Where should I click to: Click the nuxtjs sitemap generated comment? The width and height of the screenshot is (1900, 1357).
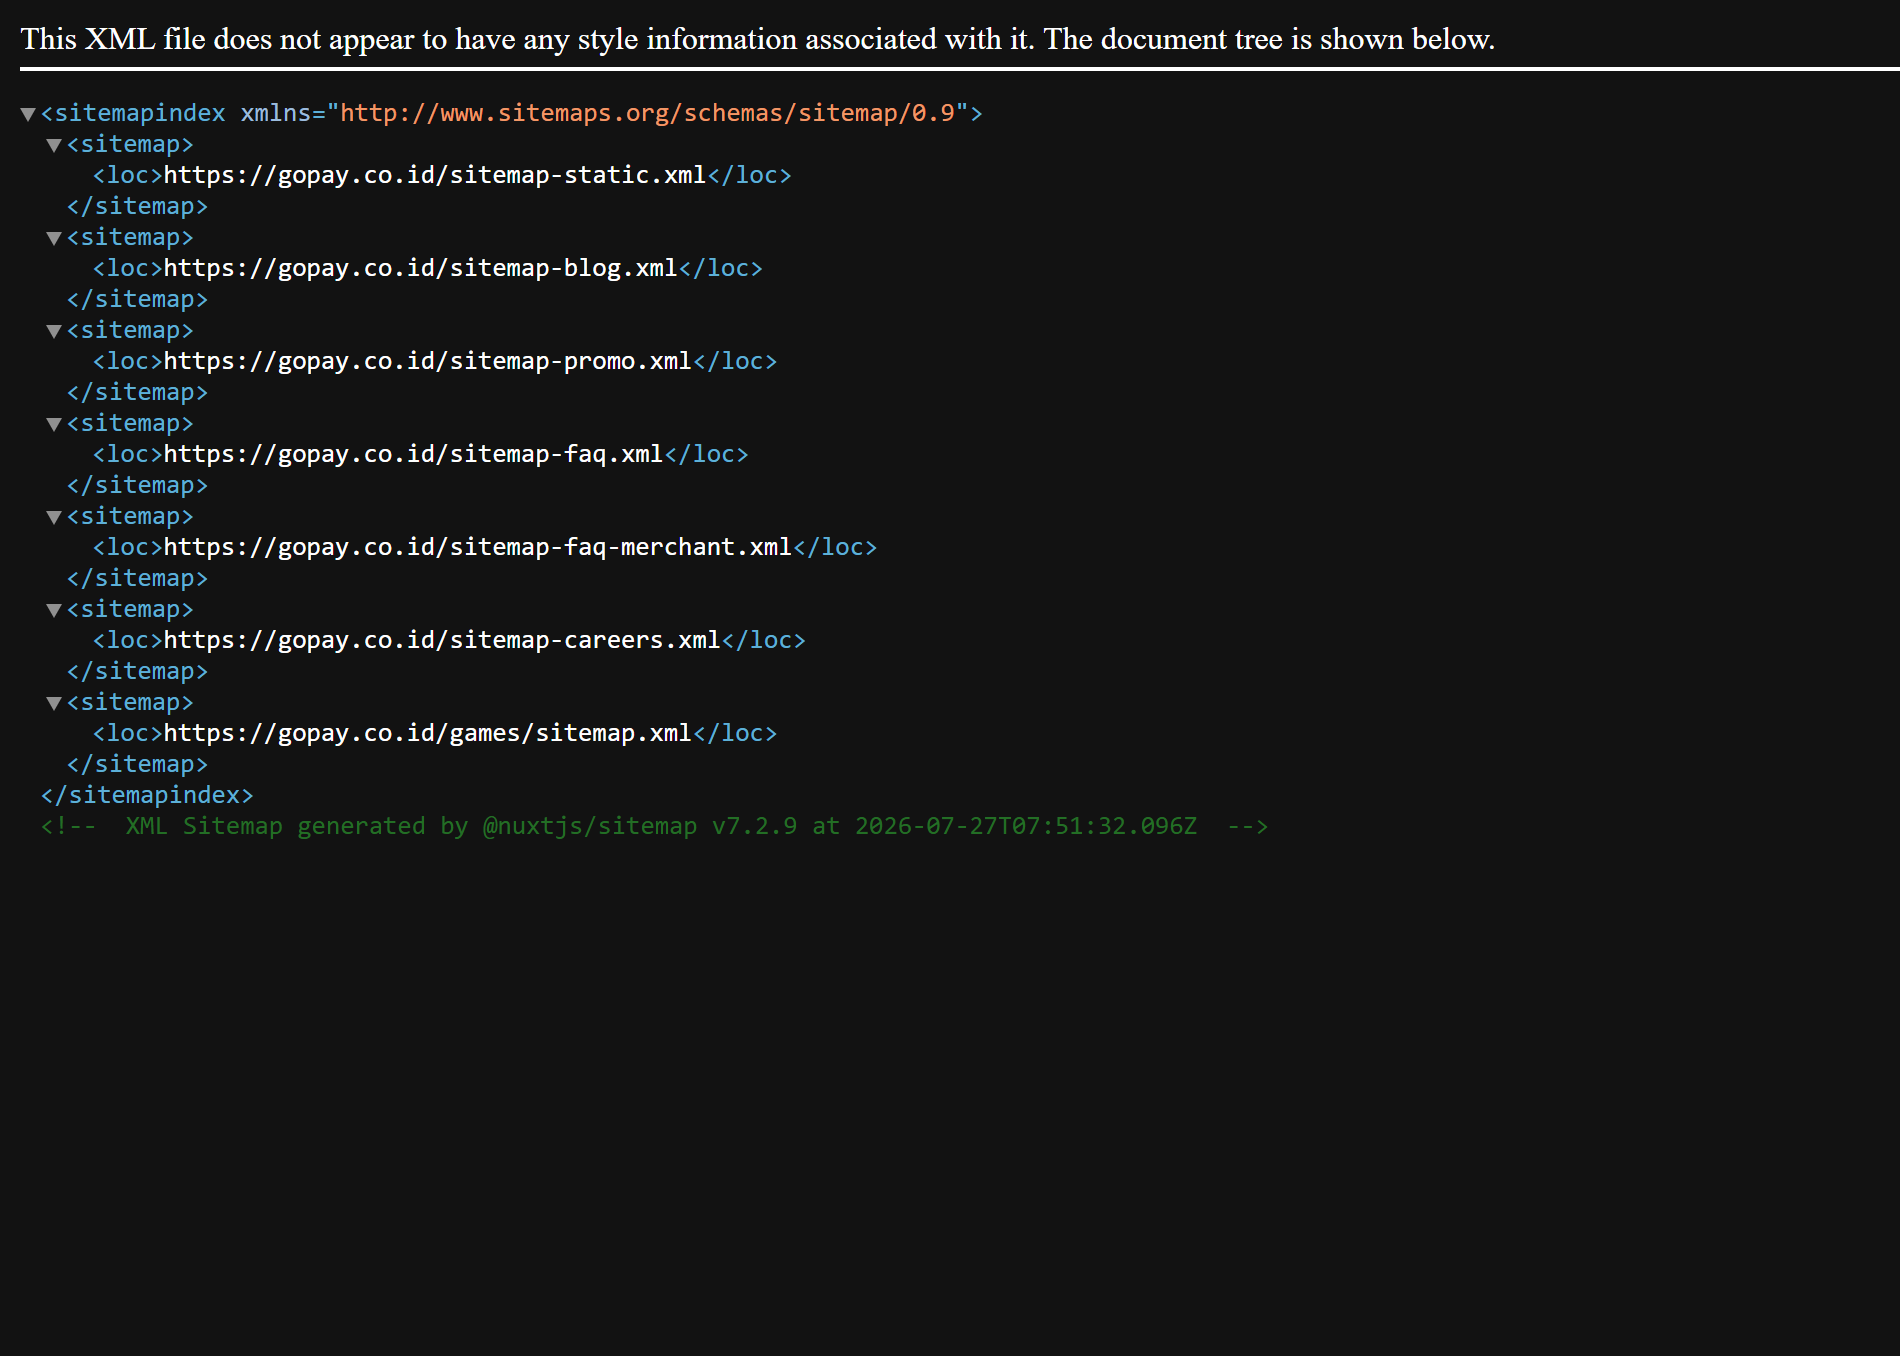pyautogui.click(x=654, y=826)
